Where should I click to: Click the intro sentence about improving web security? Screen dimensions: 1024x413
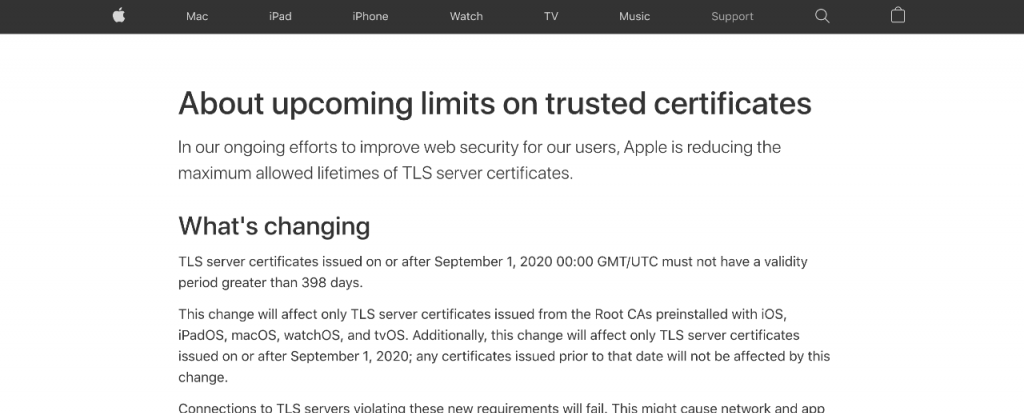(479, 147)
